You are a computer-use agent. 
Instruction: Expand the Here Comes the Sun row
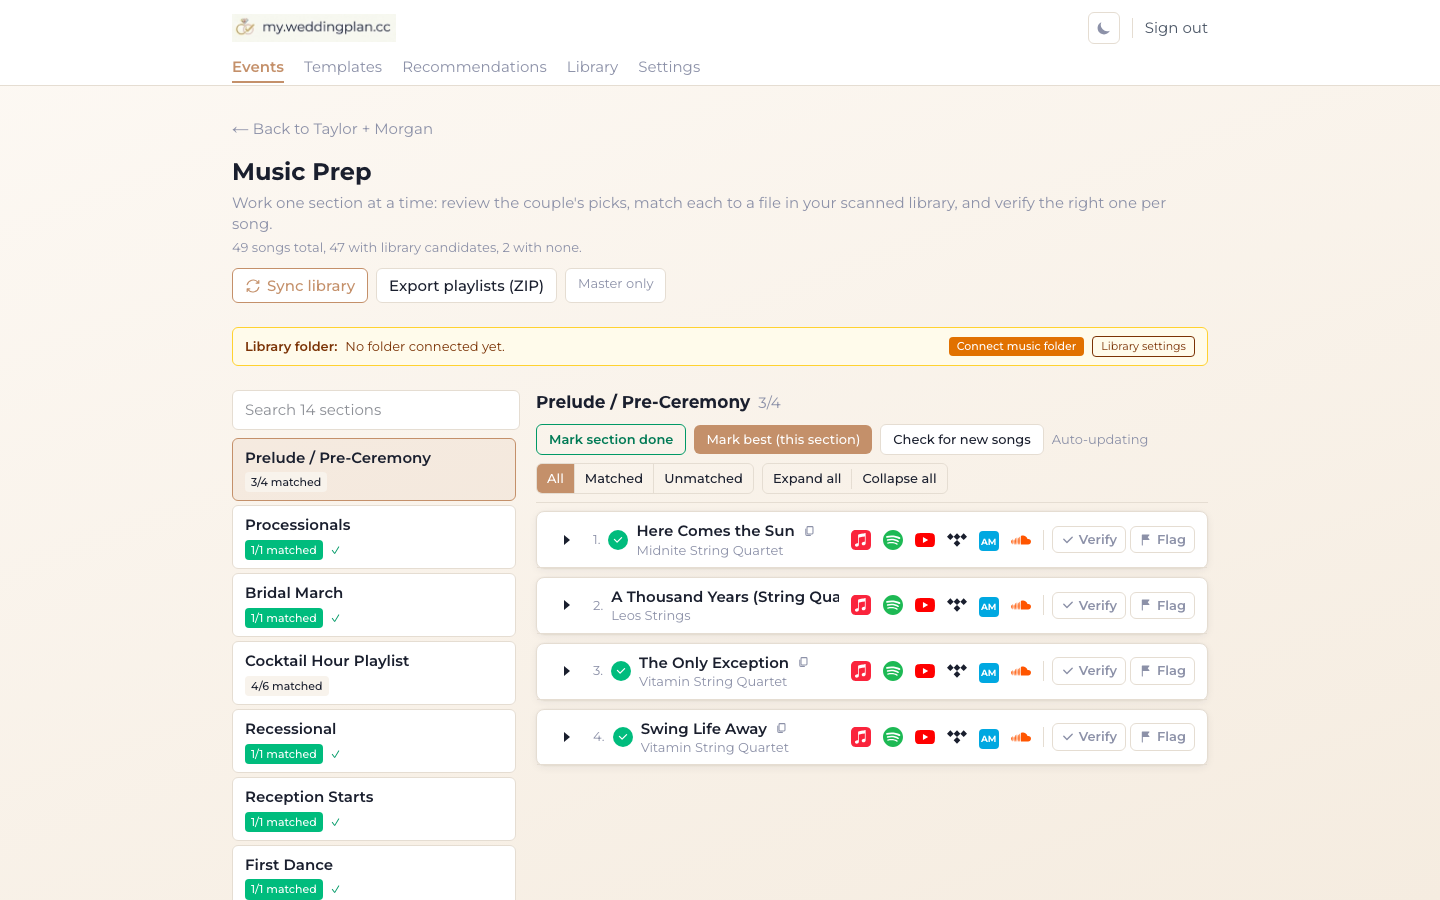pos(567,540)
